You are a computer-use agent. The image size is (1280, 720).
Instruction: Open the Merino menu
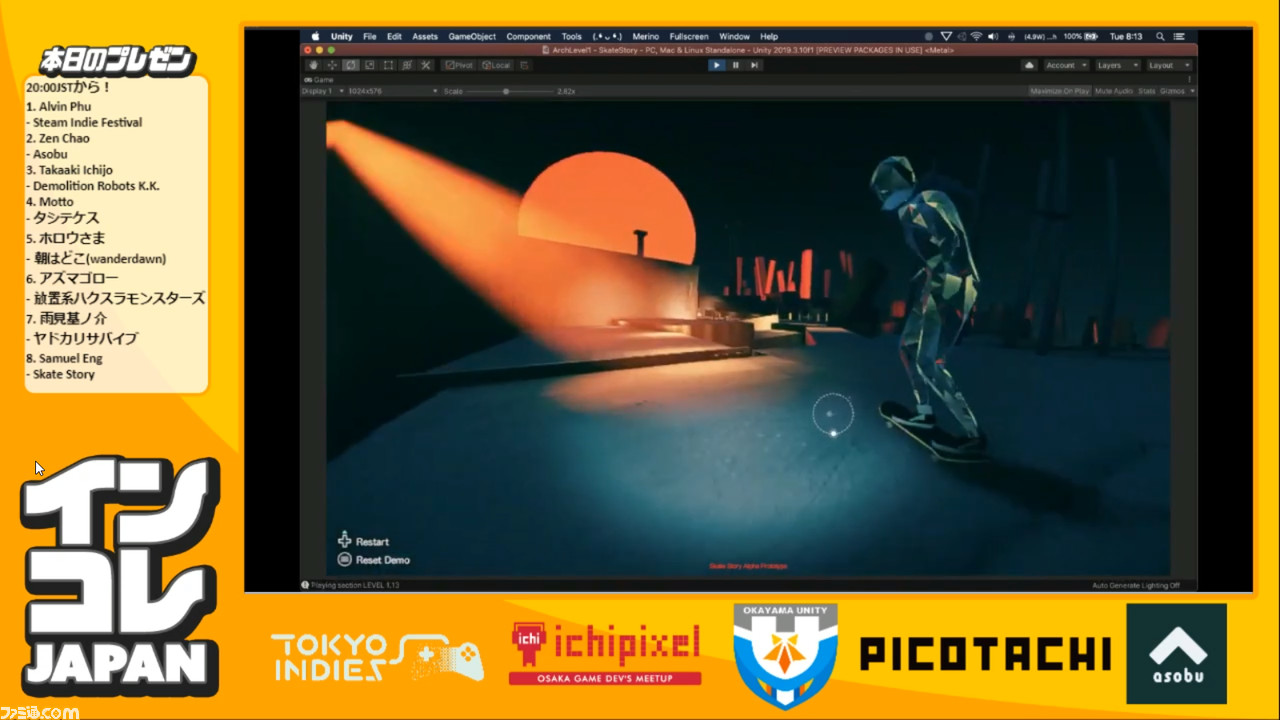(x=646, y=36)
